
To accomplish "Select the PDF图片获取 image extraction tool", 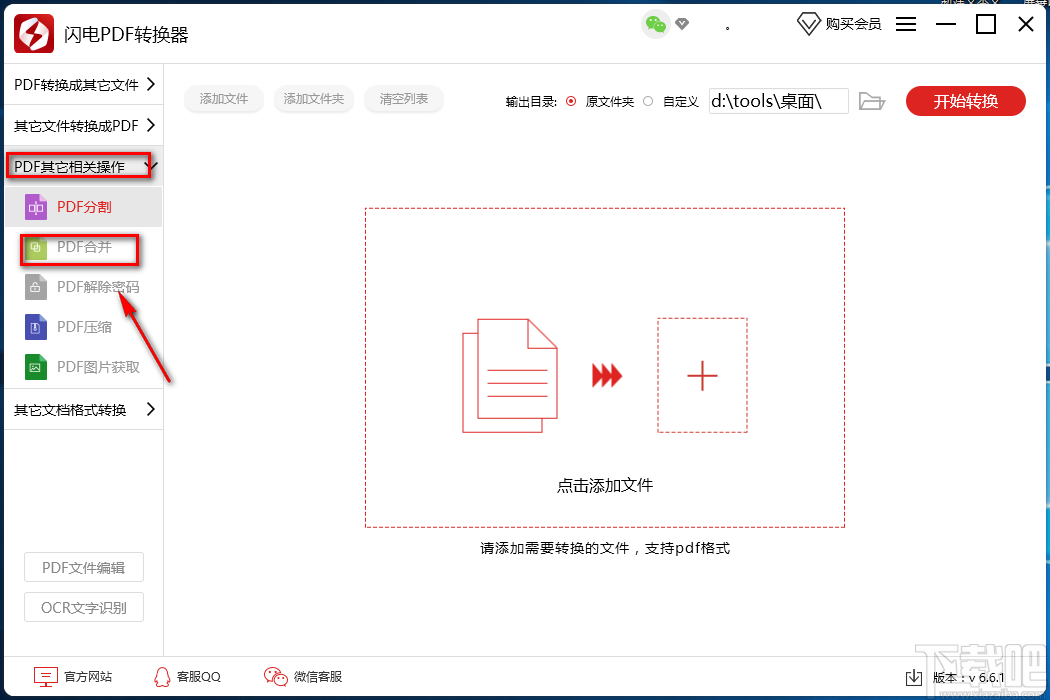I will pyautogui.click(x=85, y=367).
